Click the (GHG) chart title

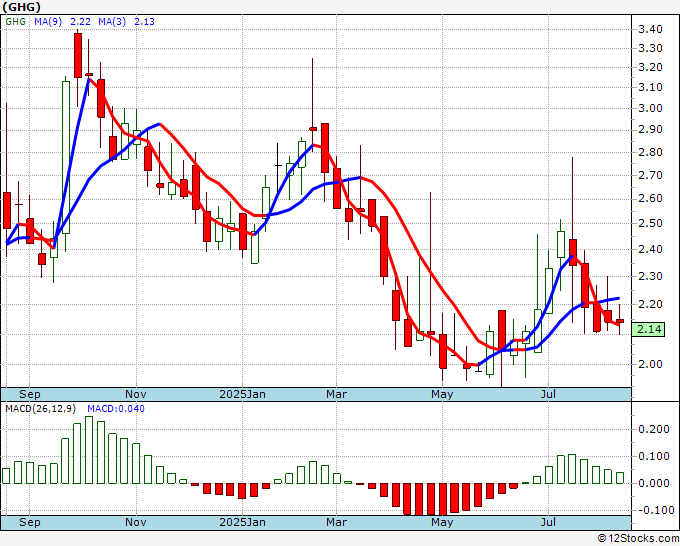pyautogui.click(x=22, y=7)
